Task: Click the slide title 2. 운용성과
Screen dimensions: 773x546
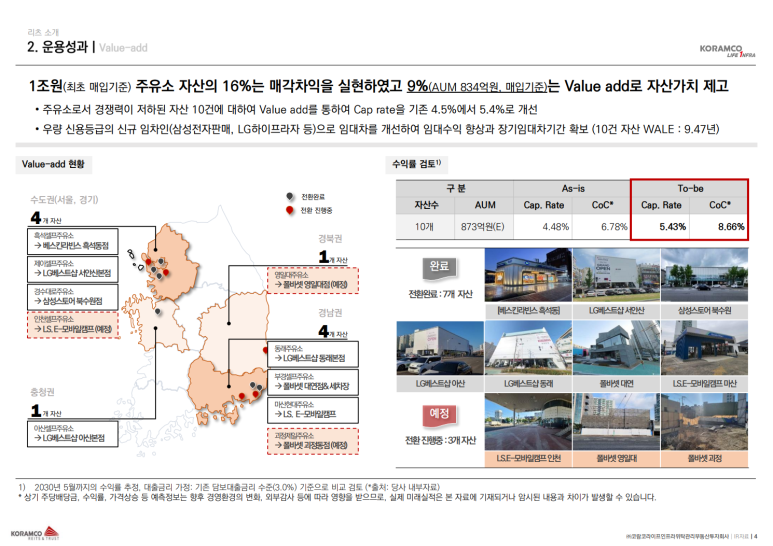Action: [58, 47]
